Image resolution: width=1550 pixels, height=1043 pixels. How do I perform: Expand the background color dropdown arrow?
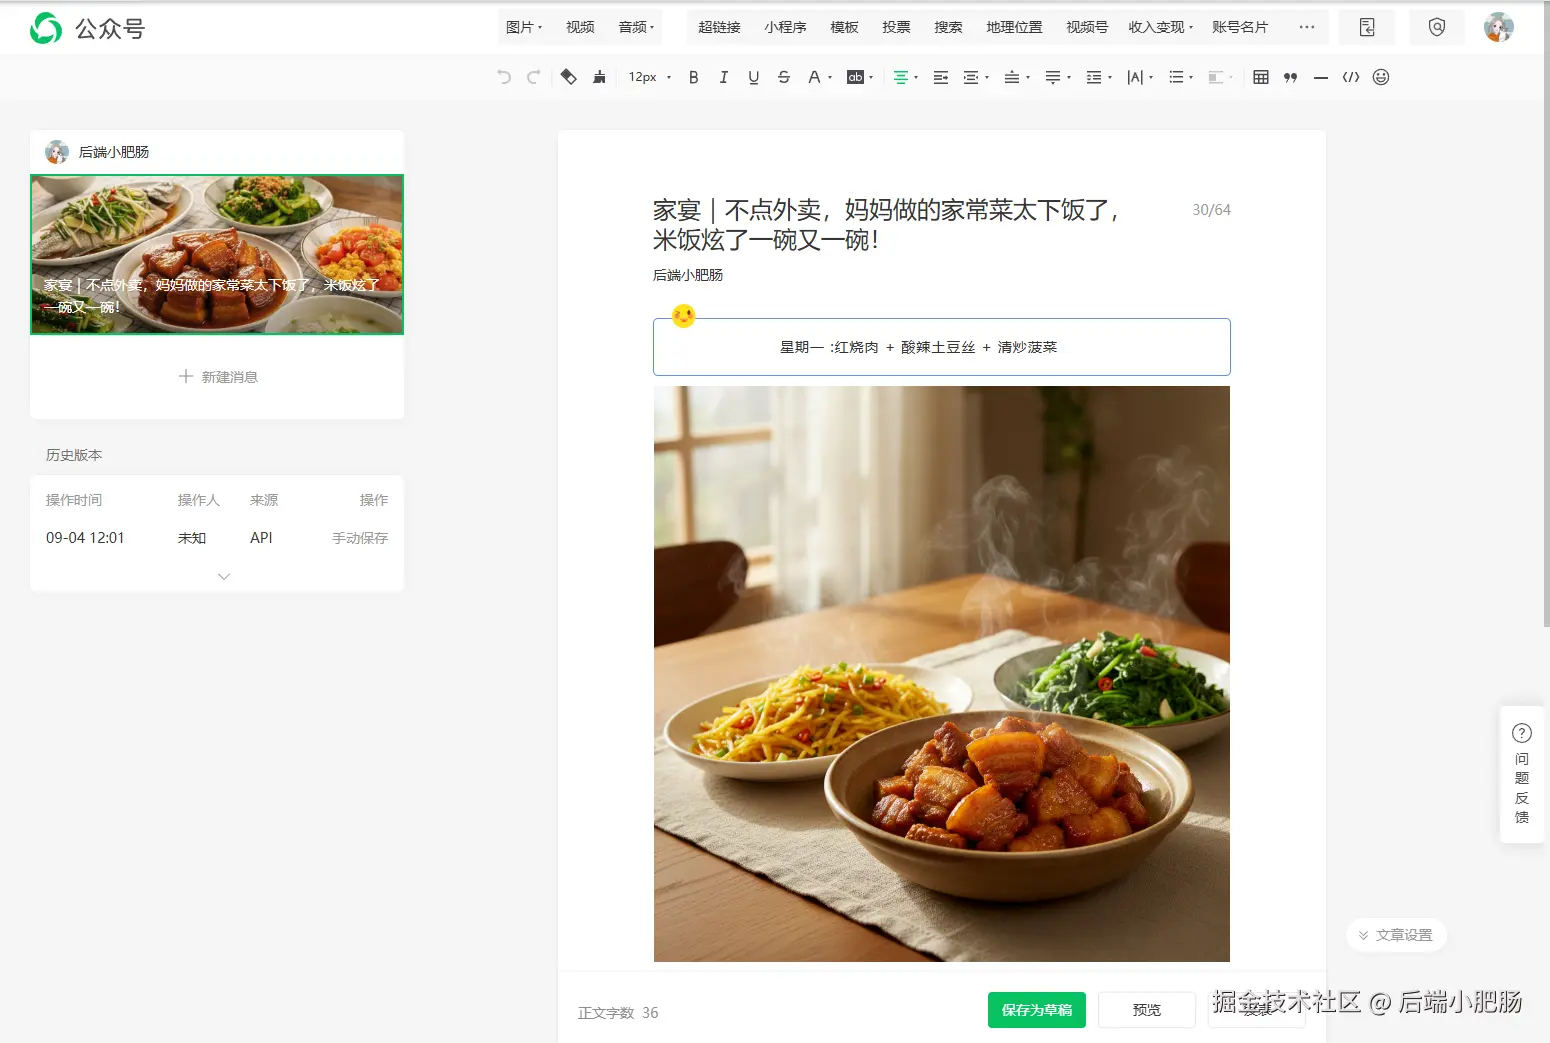click(x=871, y=77)
